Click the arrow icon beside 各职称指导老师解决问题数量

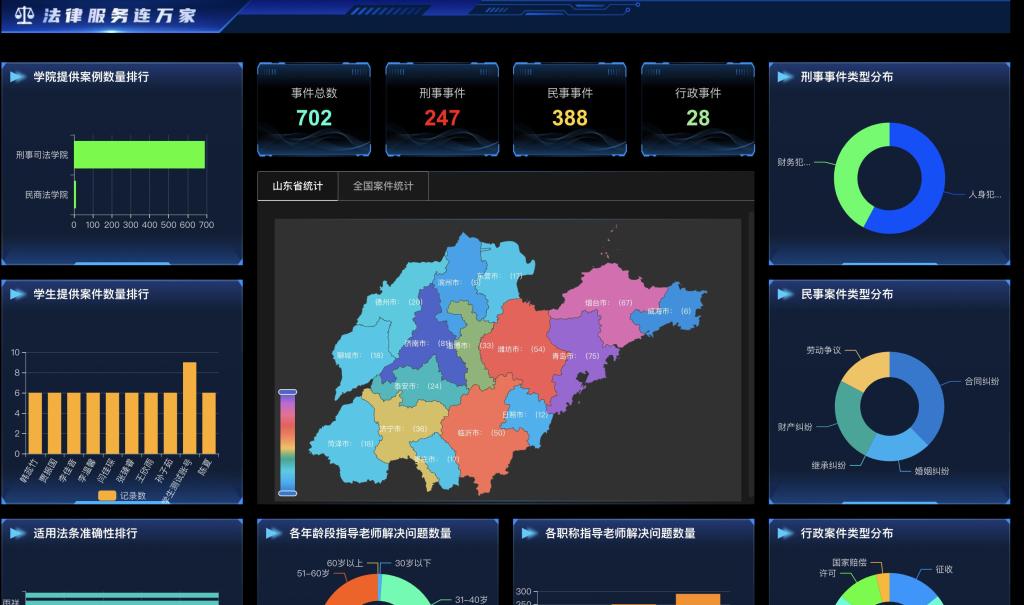pos(529,534)
